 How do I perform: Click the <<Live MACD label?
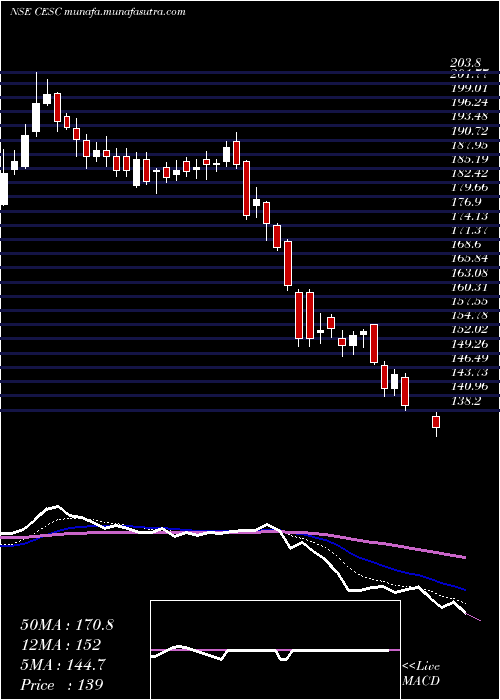tap(421, 674)
